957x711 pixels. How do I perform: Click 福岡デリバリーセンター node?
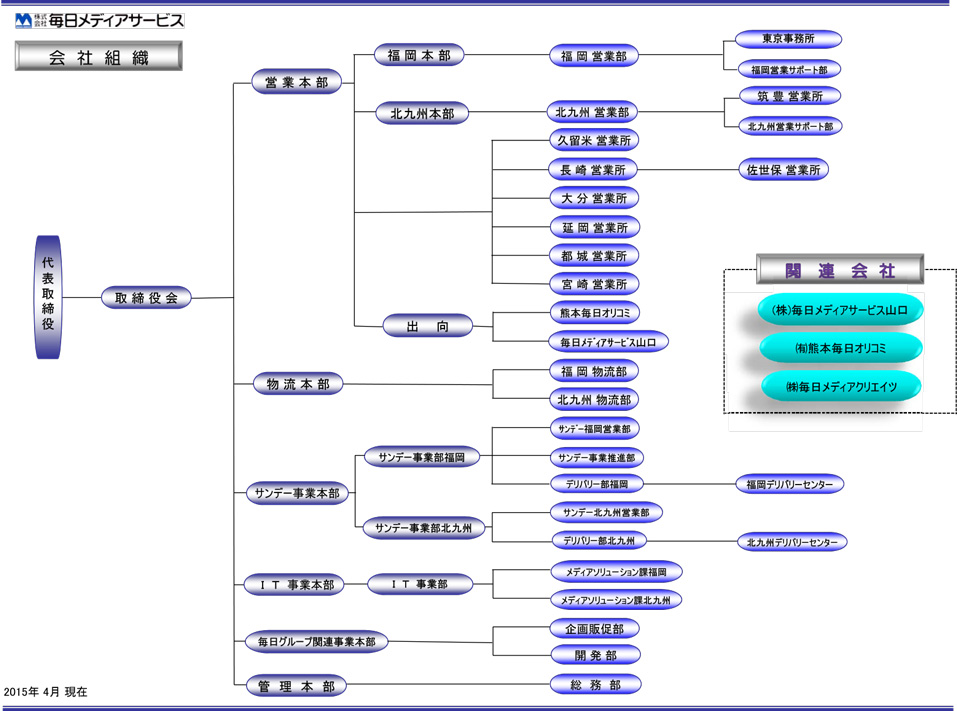tap(790, 484)
